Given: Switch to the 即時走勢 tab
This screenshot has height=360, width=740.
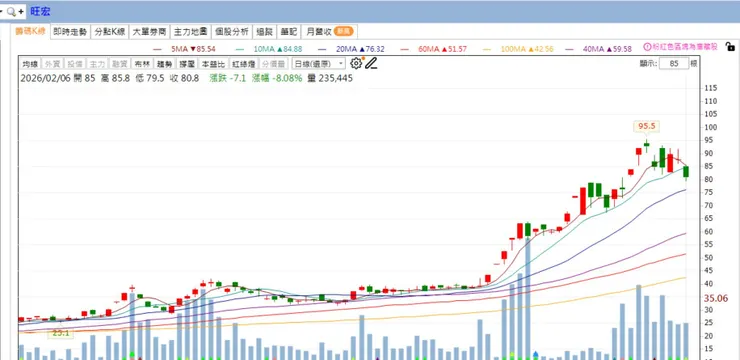Looking at the screenshot, I should coord(70,32).
